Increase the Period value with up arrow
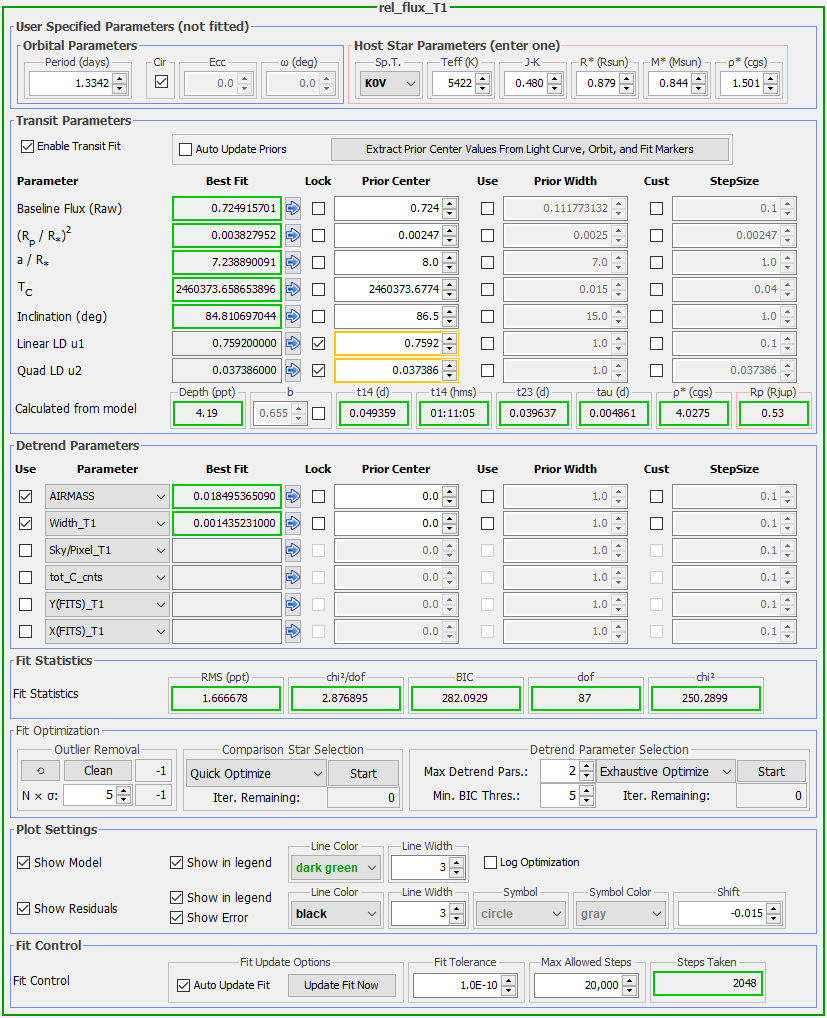827x1018 pixels. point(119,78)
